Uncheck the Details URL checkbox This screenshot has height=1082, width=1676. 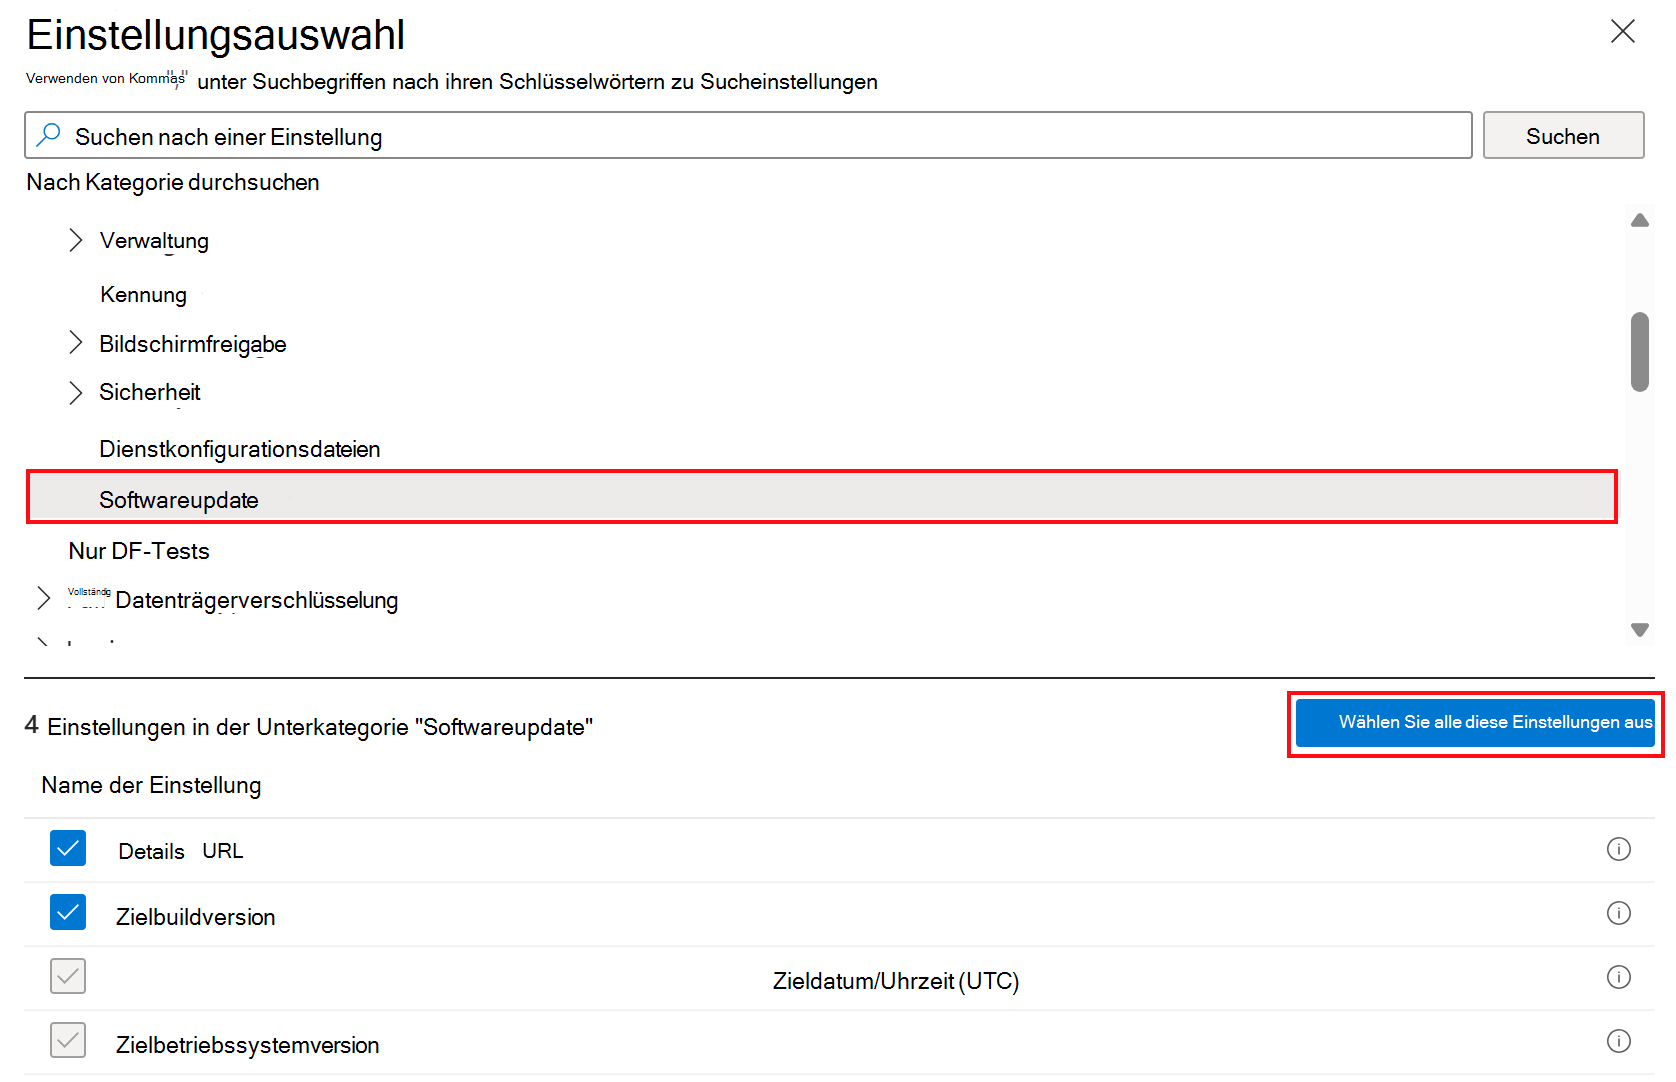(x=68, y=848)
